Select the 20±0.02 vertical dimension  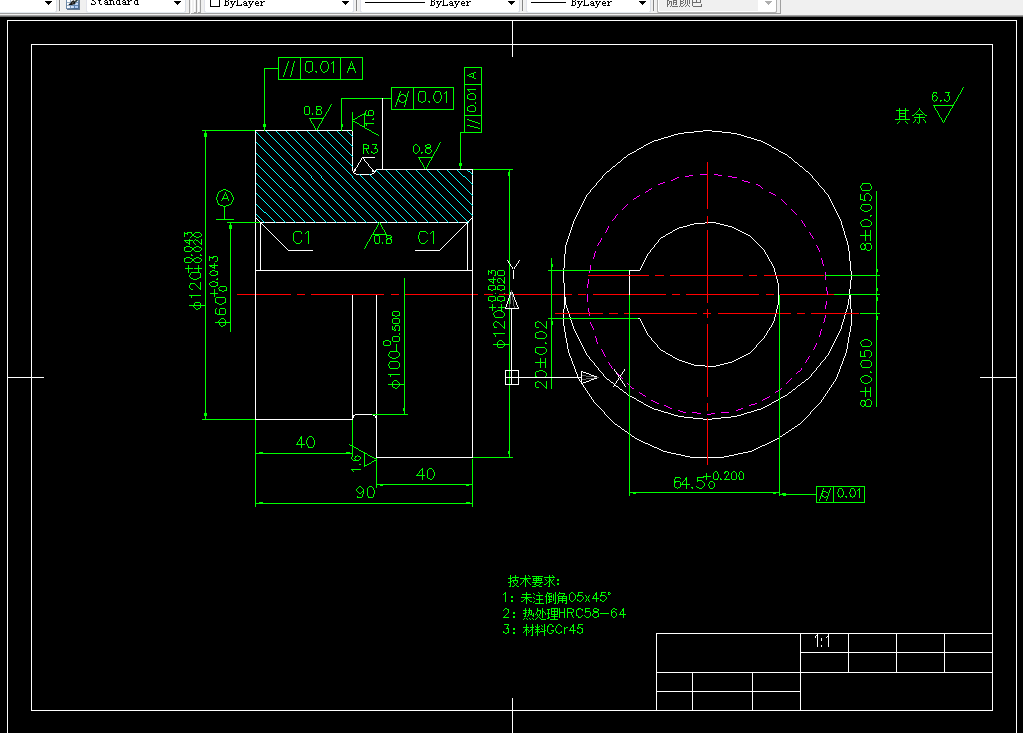pos(541,355)
